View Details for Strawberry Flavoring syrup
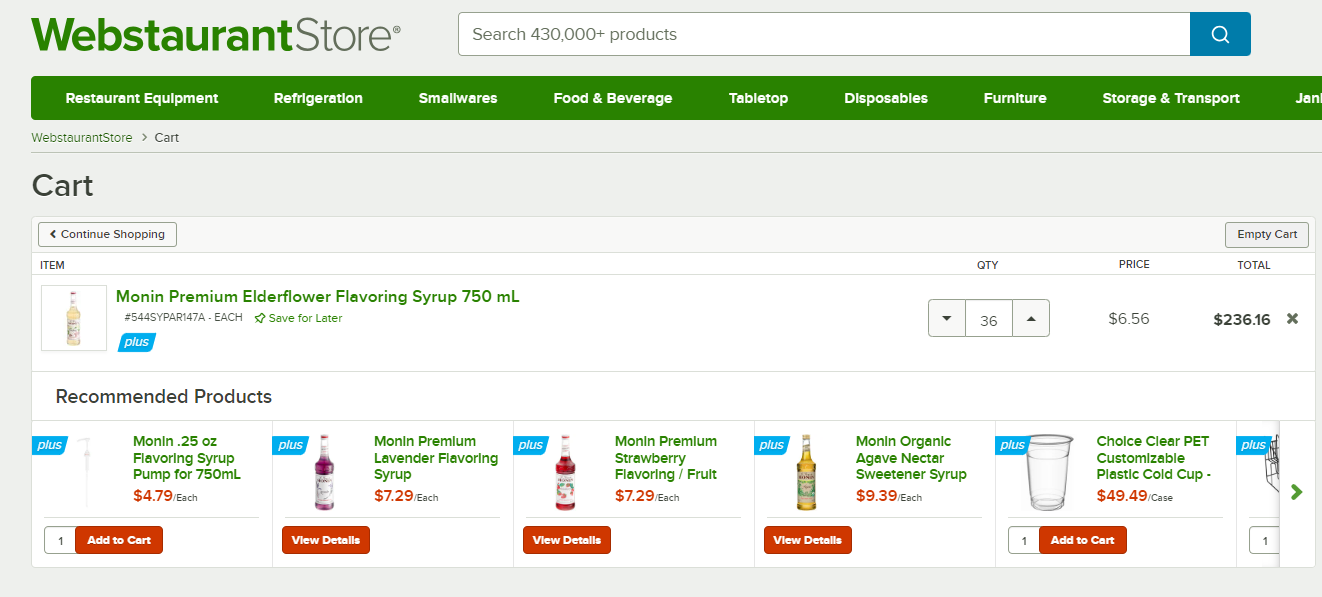 [567, 540]
